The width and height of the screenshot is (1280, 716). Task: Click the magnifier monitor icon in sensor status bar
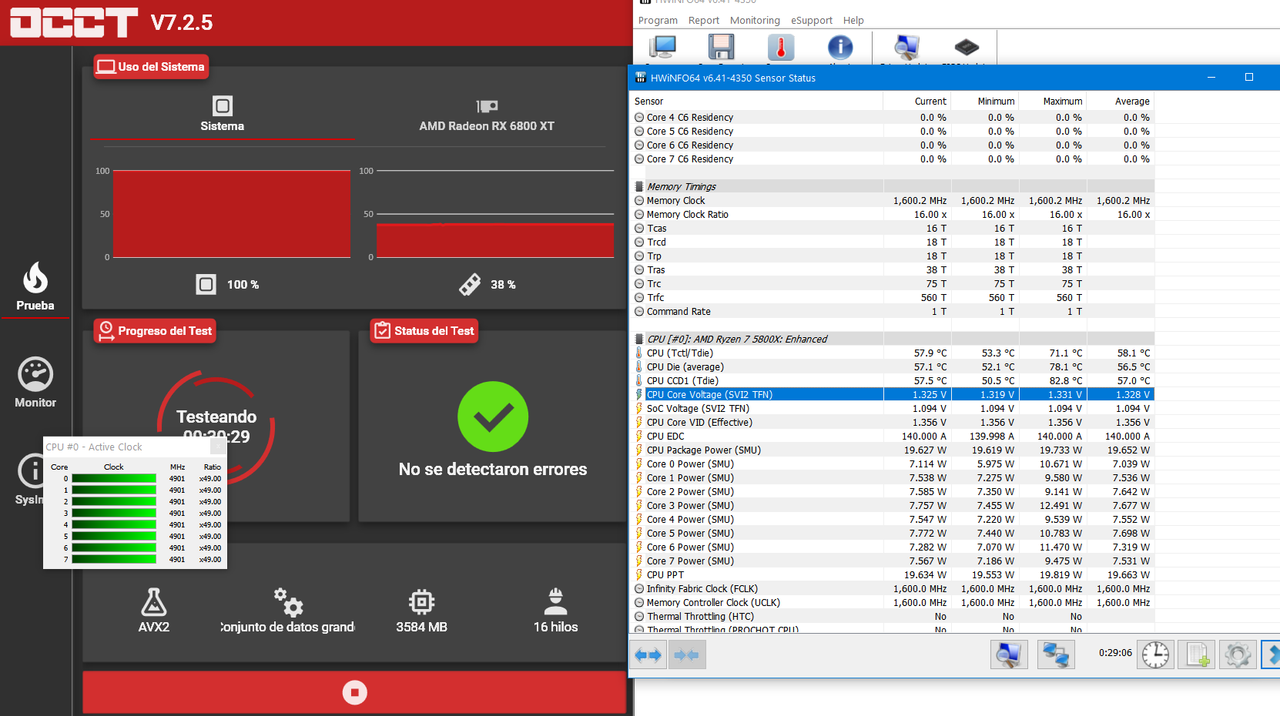1009,655
